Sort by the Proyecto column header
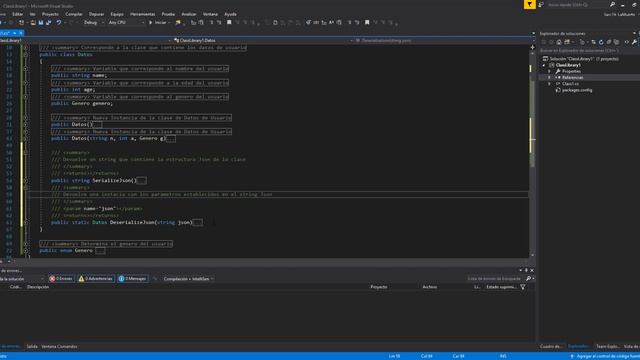The image size is (640, 360). tap(379, 287)
